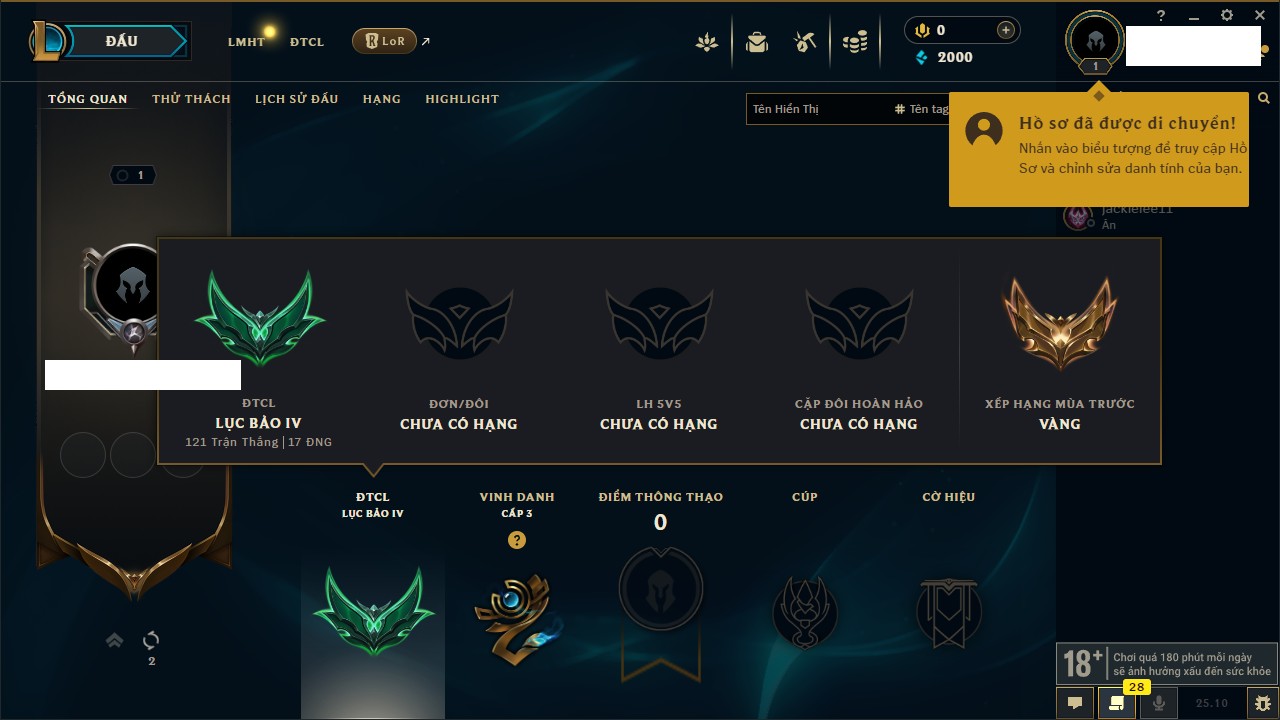Click the refresh arrows icon below banner
1280x720 pixels.
[151, 640]
